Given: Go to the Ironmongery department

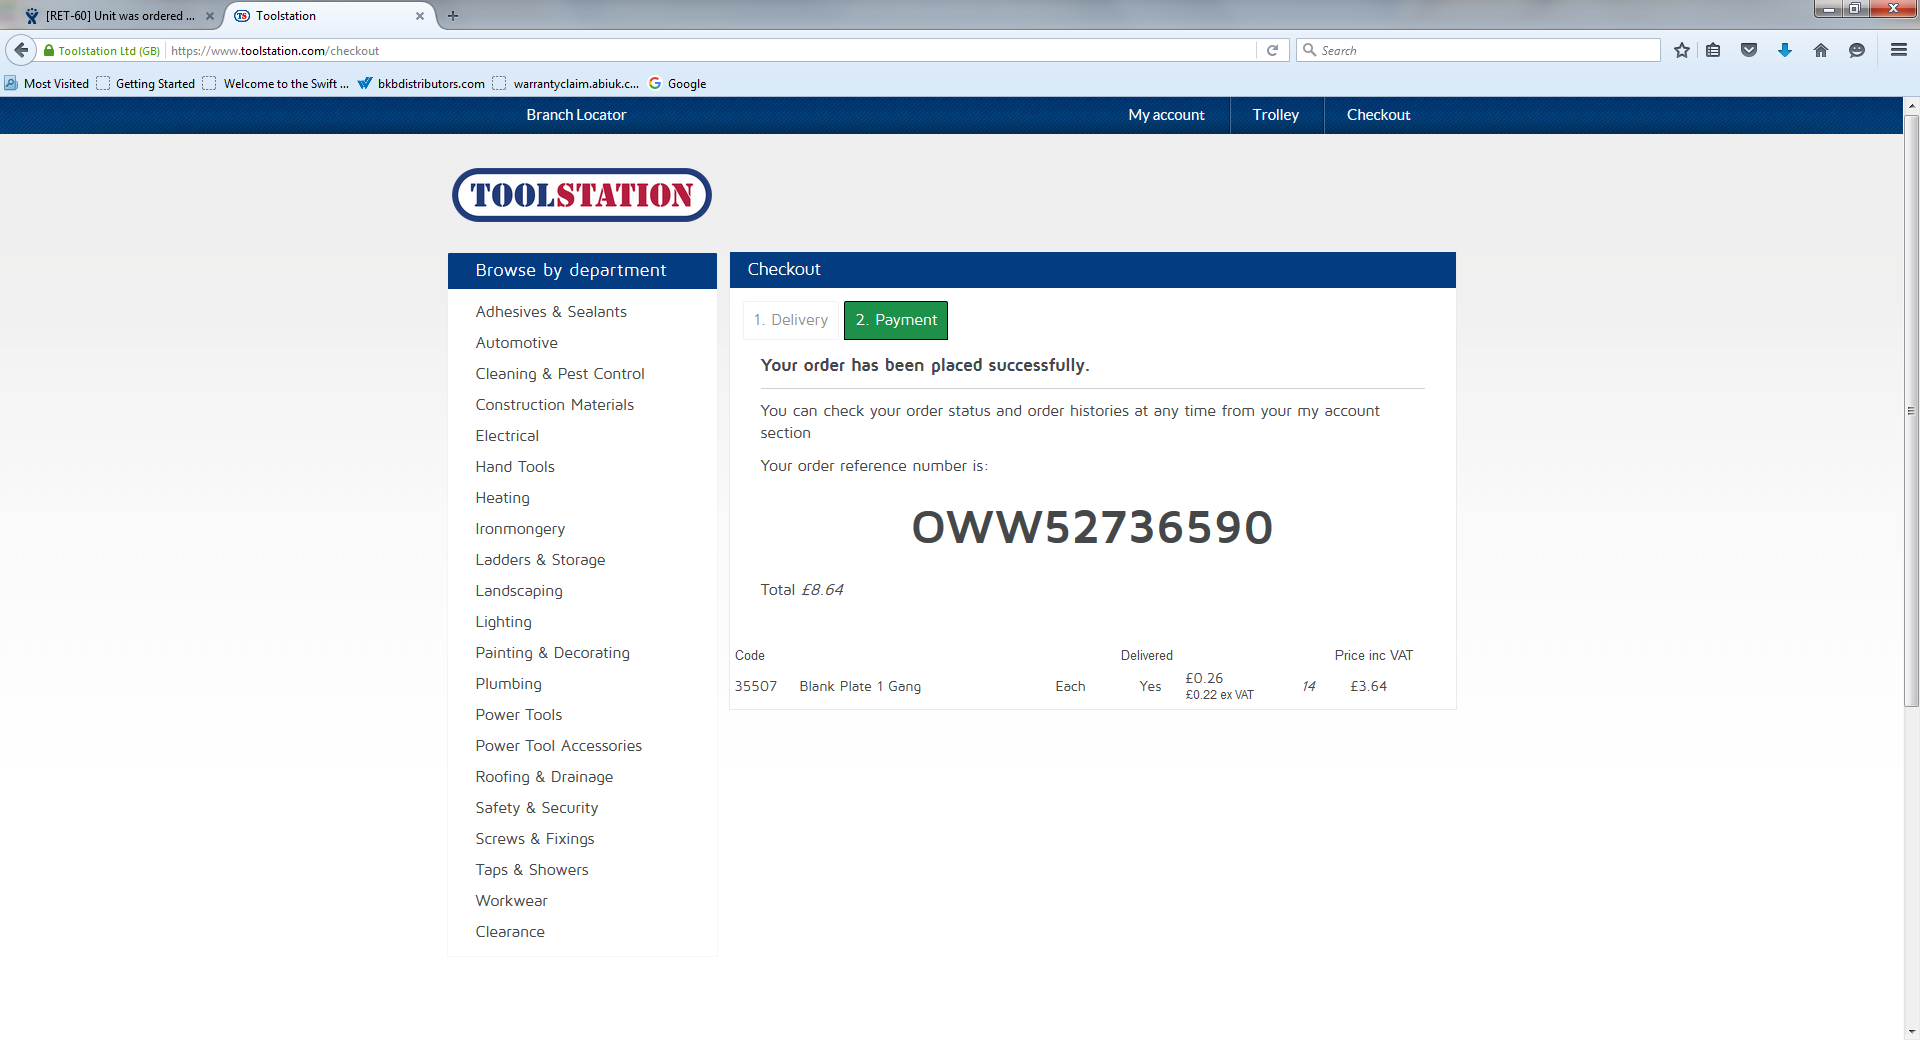Looking at the screenshot, I should (x=520, y=529).
